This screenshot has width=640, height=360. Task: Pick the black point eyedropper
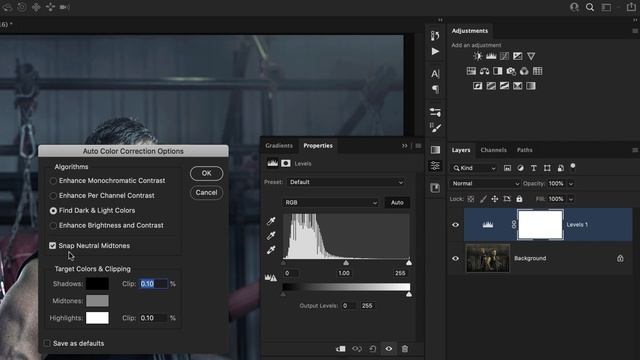tap(271, 221)
